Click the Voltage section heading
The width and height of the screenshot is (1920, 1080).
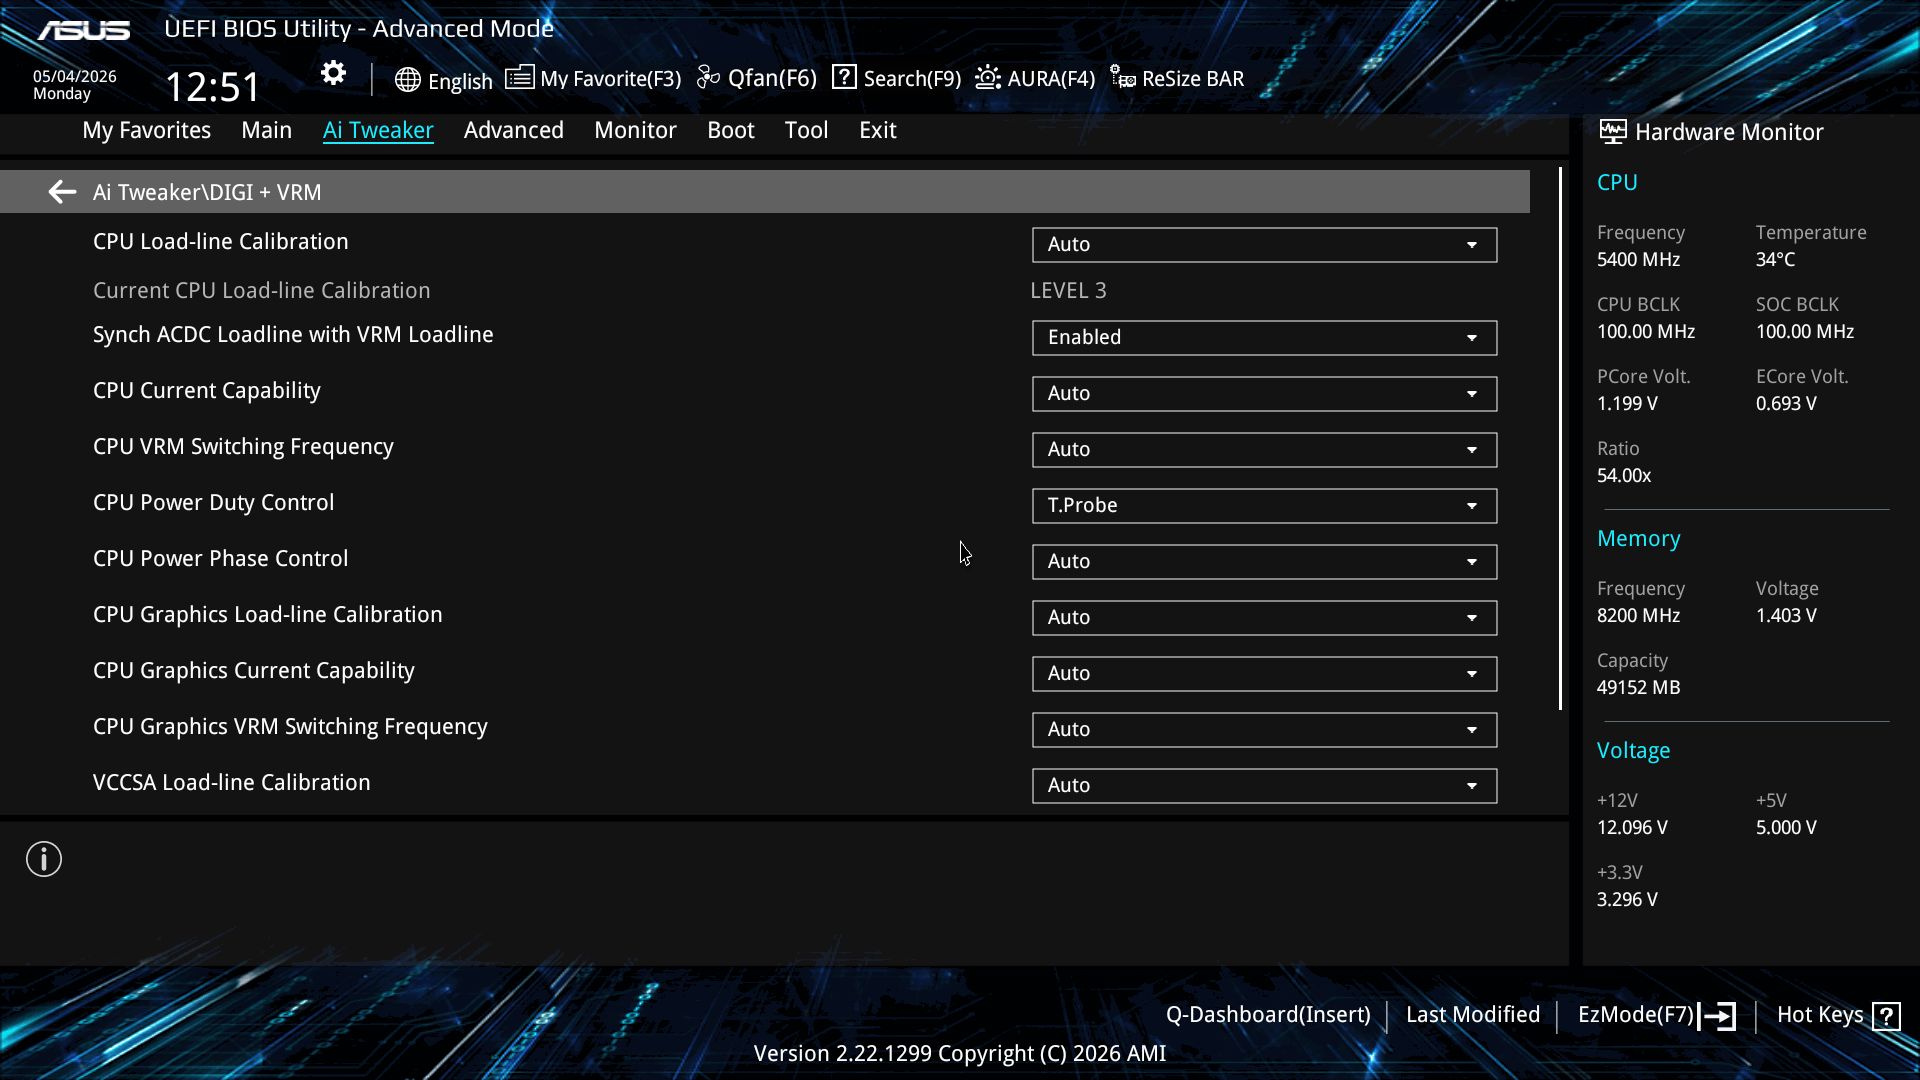click(1633, 751)
